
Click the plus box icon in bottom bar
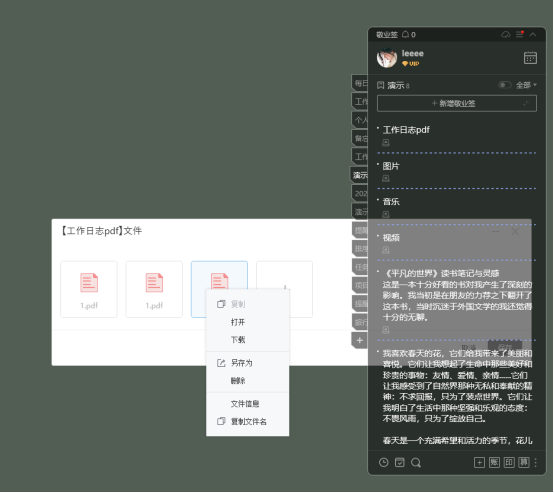[479, 462]
